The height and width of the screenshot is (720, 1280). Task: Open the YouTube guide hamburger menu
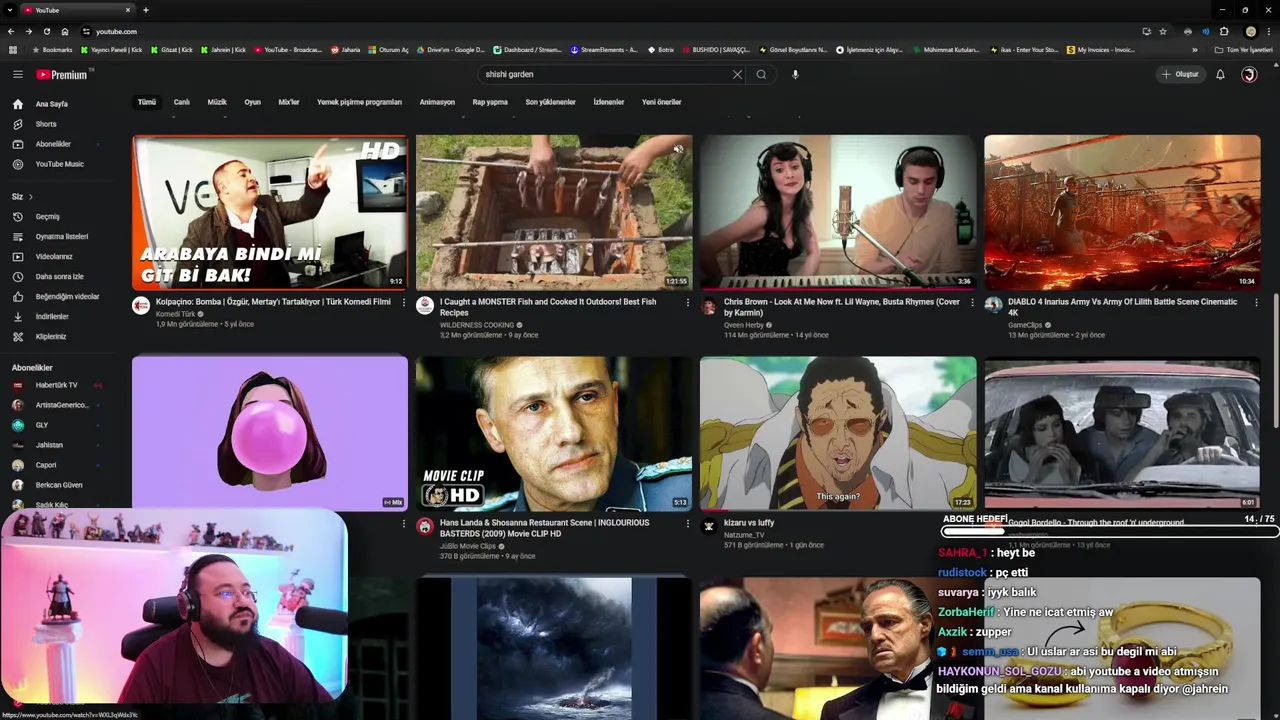17,74
